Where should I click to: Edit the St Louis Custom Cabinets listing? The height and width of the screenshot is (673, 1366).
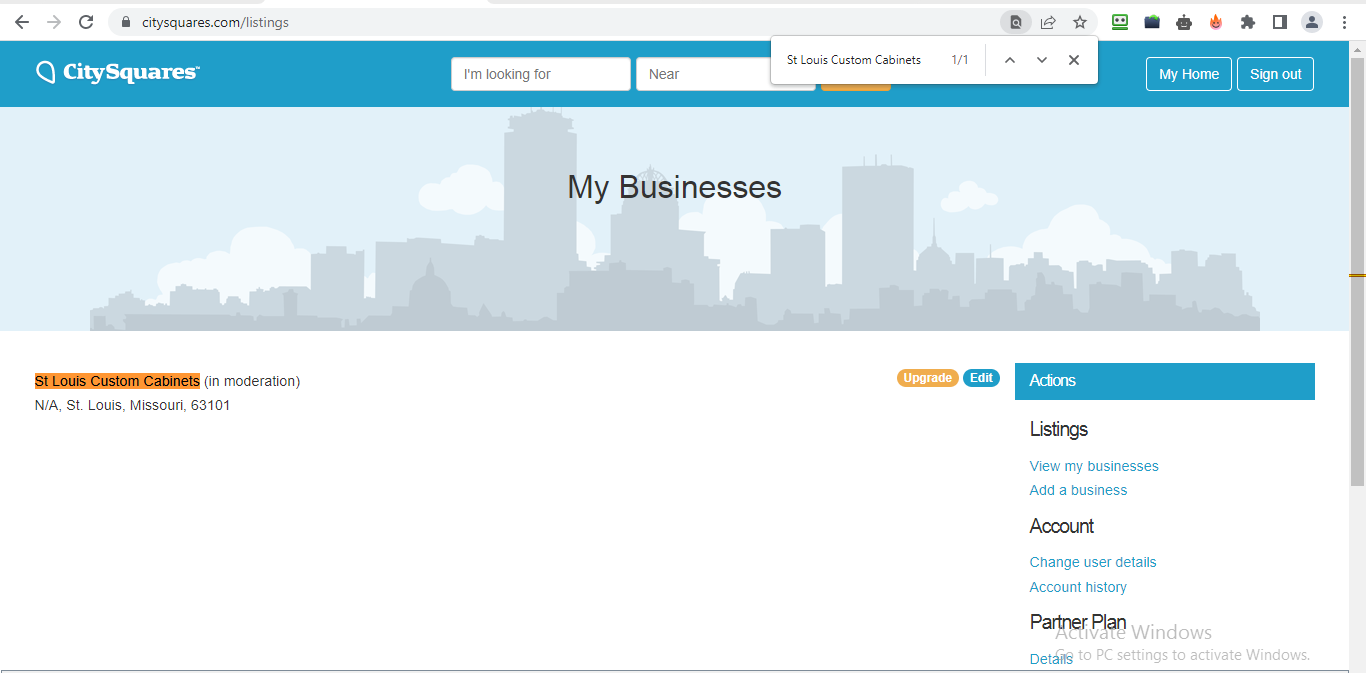pyautogui.click(x=981, y=378)
